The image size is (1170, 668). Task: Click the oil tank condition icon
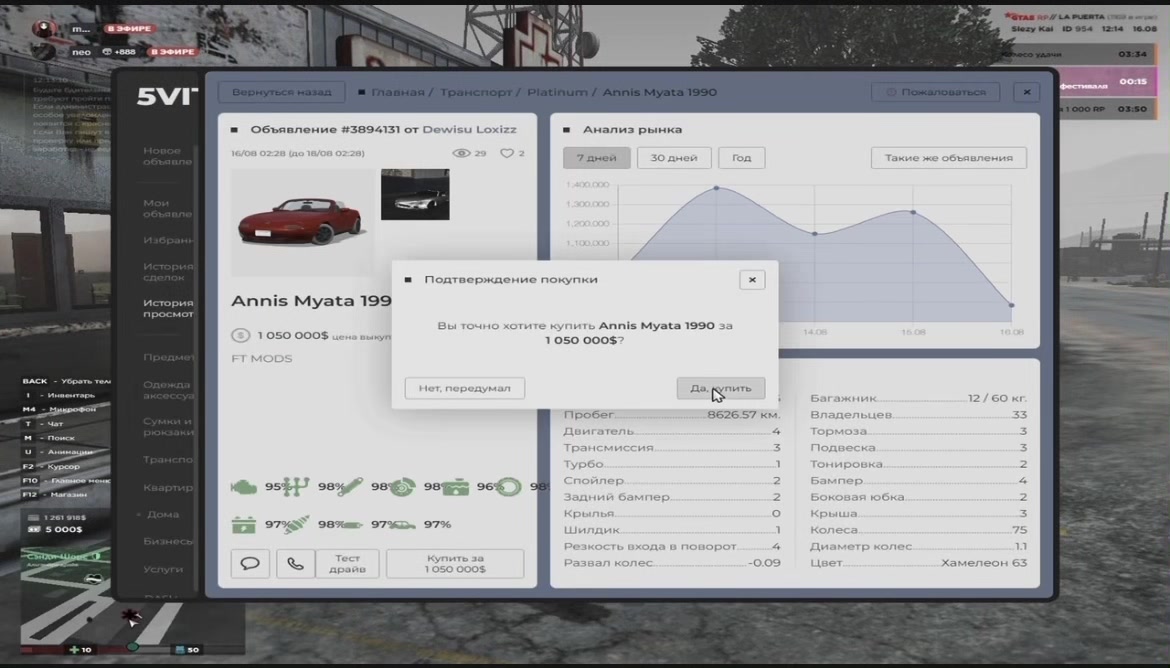click(455, 487)
